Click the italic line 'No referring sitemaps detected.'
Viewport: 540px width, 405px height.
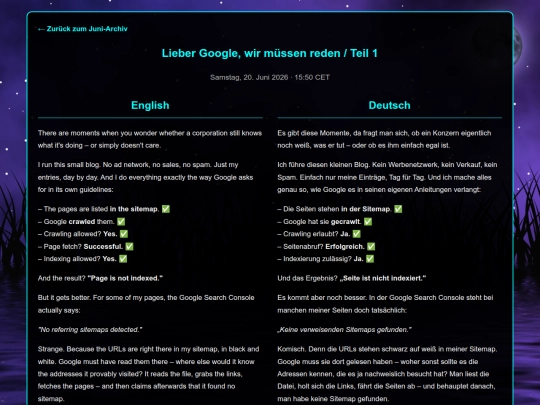pos(90,330)
